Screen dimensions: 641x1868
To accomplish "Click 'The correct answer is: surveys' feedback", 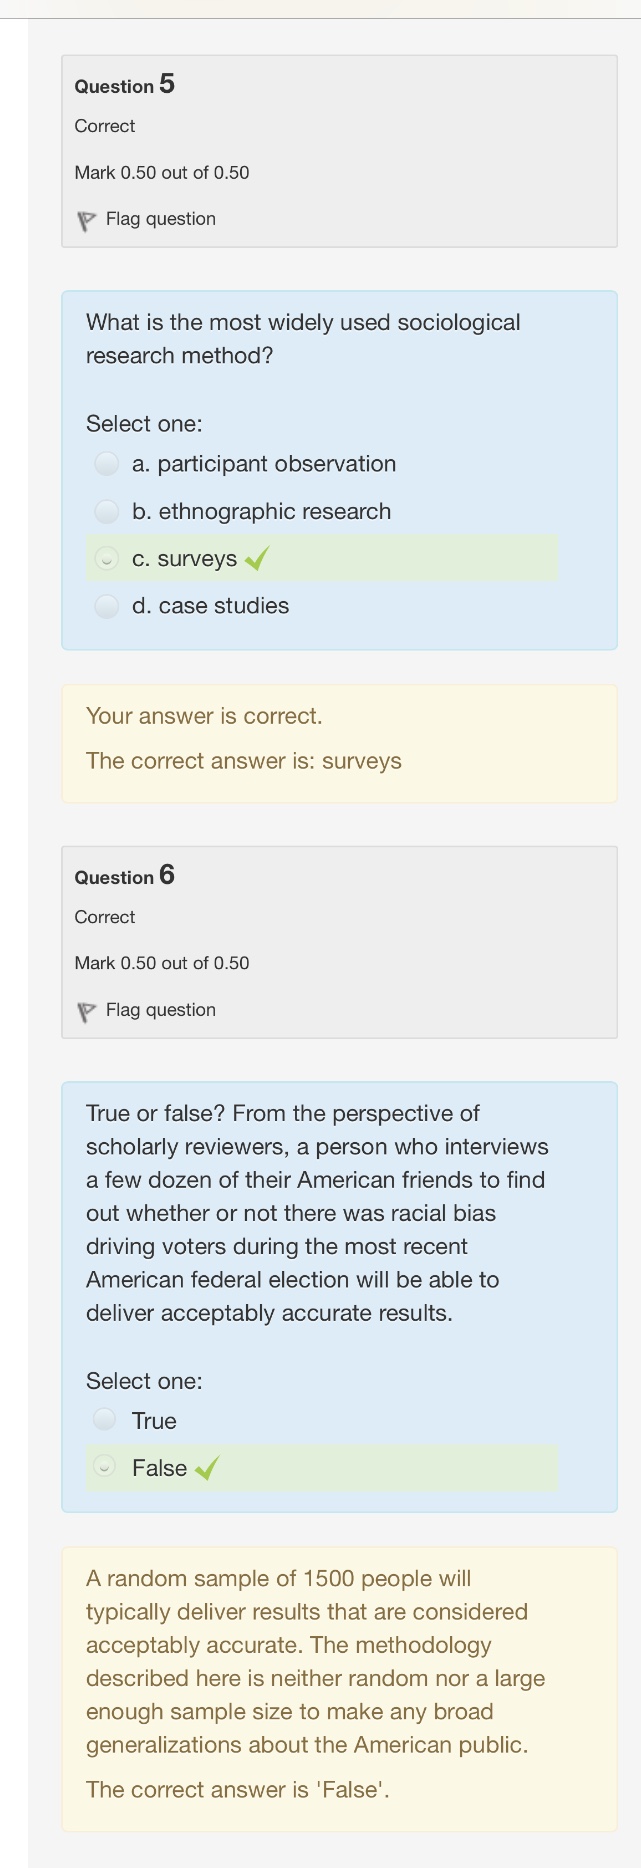I will [243, 761].
